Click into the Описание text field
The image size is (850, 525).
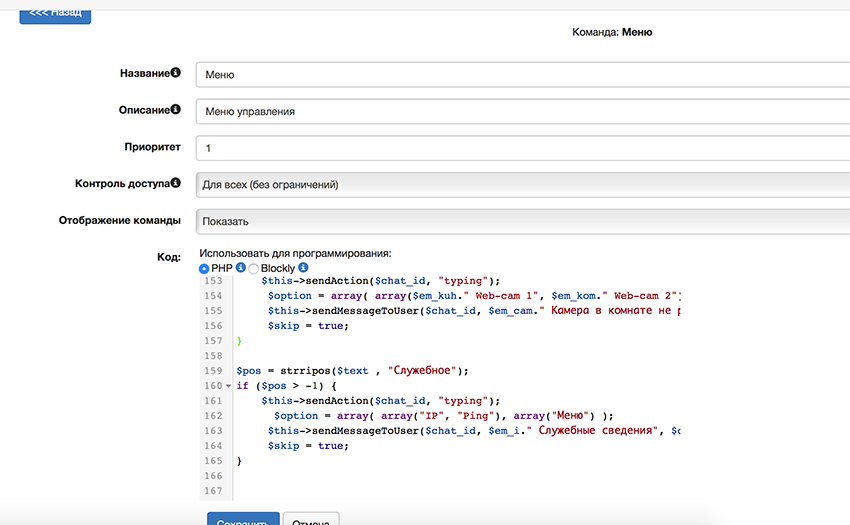tap(520, 112)
